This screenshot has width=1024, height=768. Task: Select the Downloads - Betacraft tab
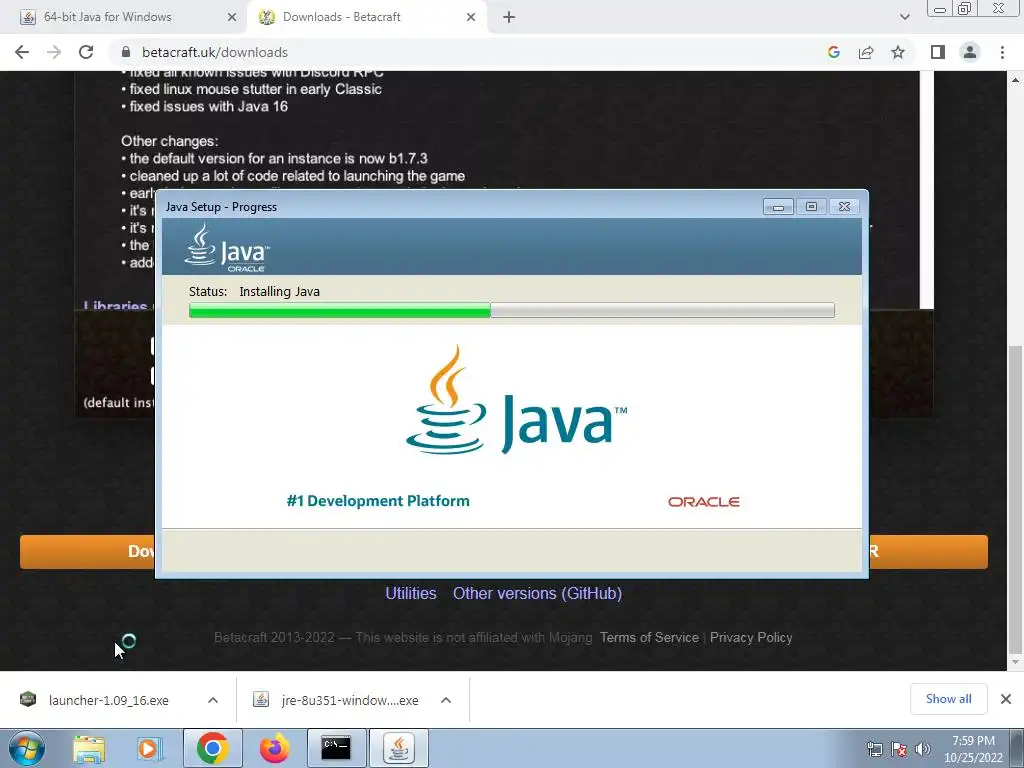(x=366, y=17)
